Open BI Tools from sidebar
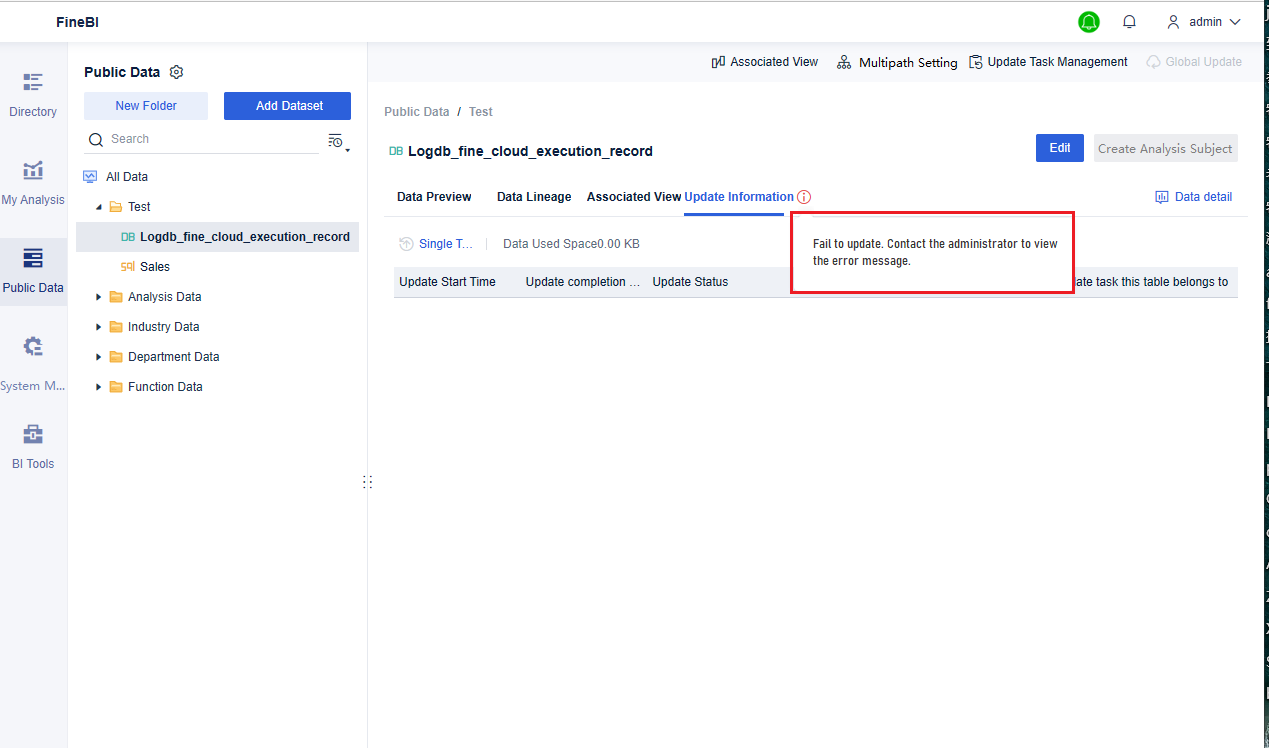The height and width of the screenshot is (748, 1269). [x=33, y=445]
